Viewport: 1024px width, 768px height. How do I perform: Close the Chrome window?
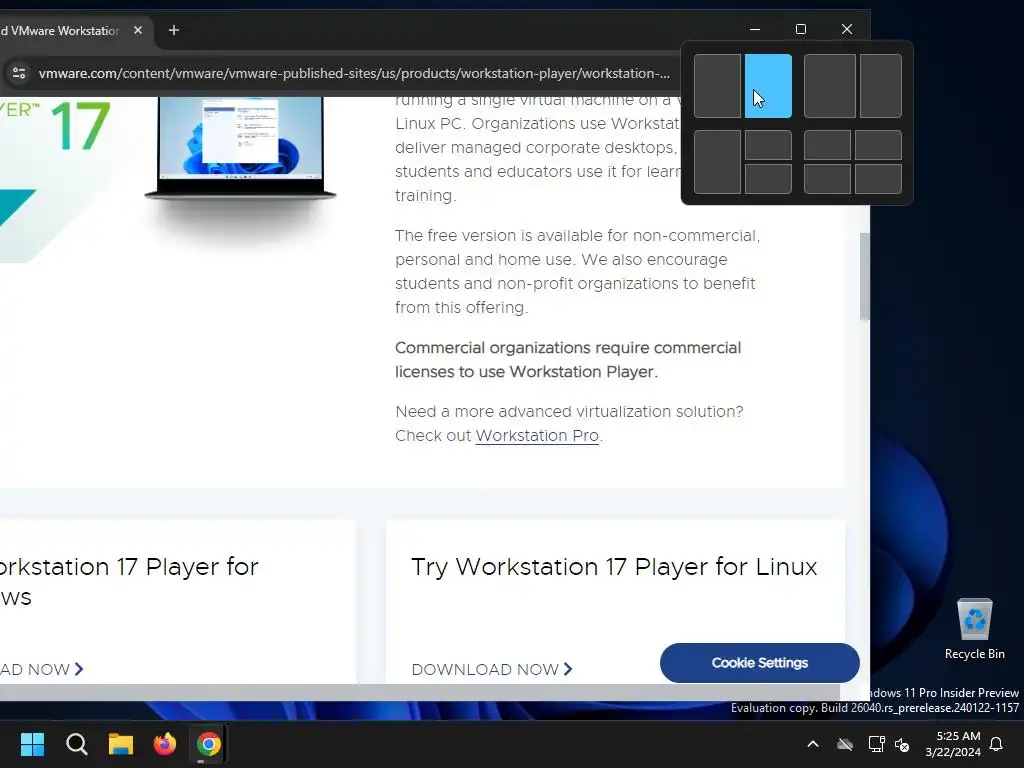point(847,29)
